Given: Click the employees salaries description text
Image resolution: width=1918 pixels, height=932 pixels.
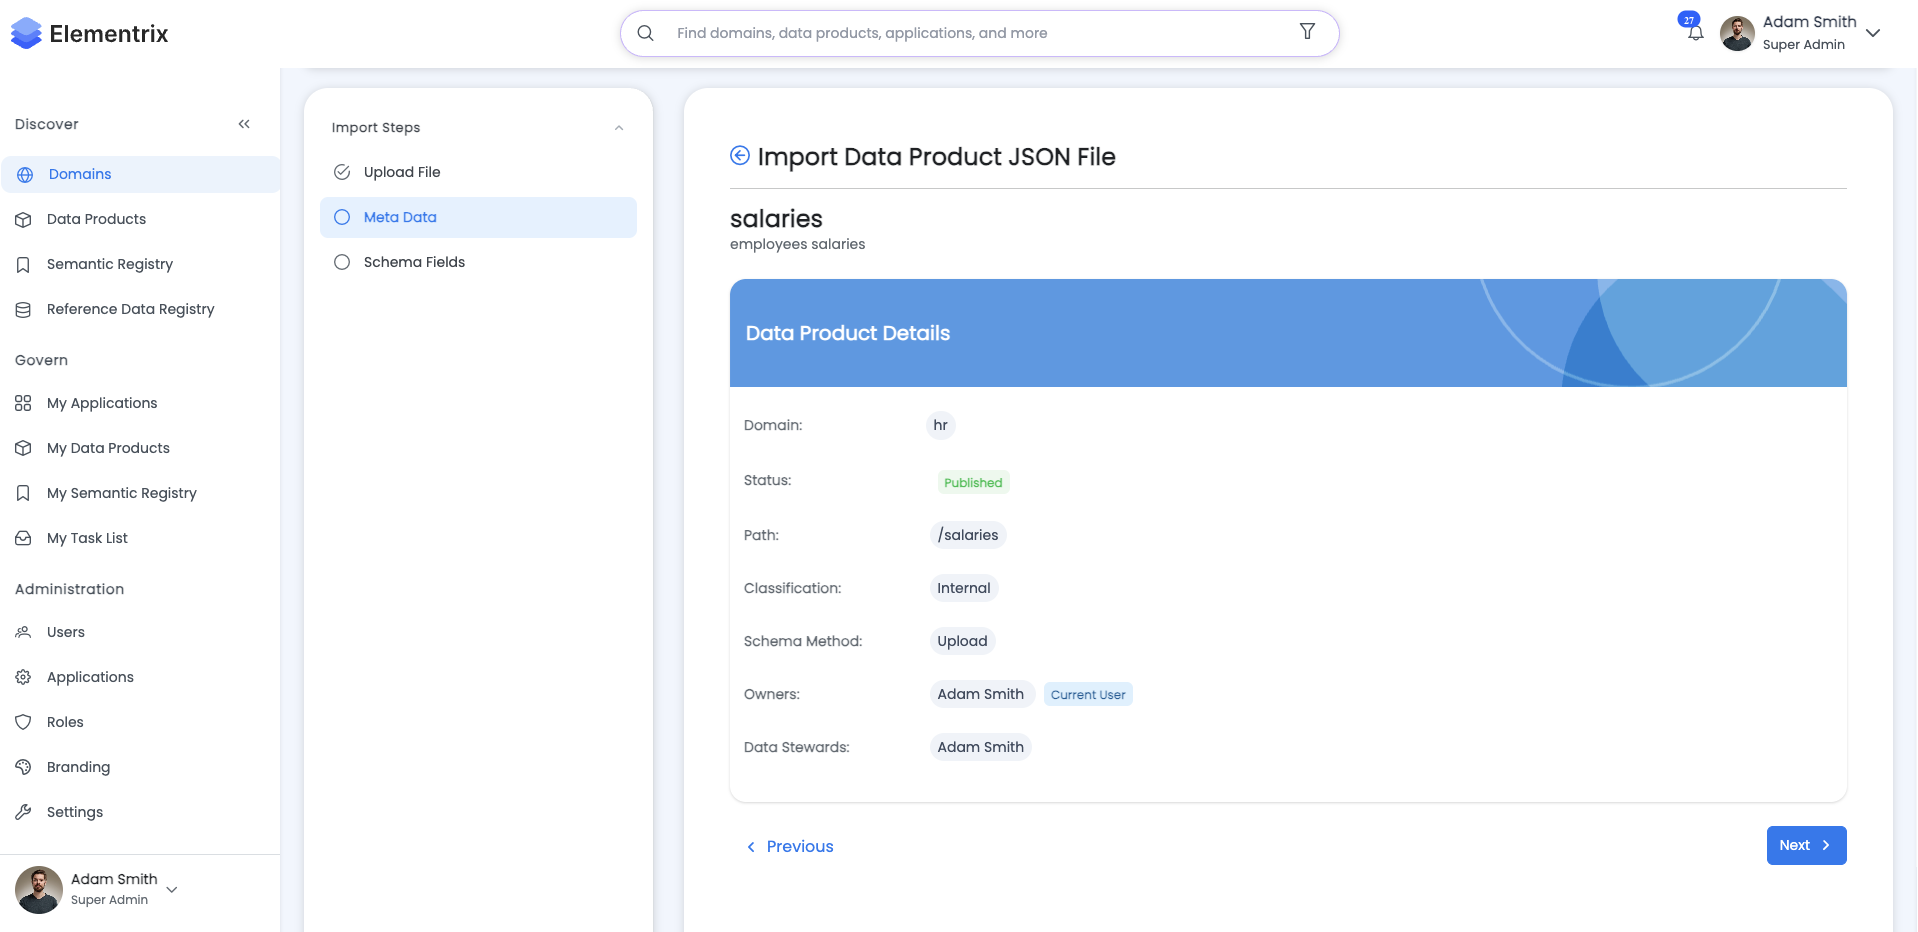Looking at the screenshot, I should coord(798,244).
